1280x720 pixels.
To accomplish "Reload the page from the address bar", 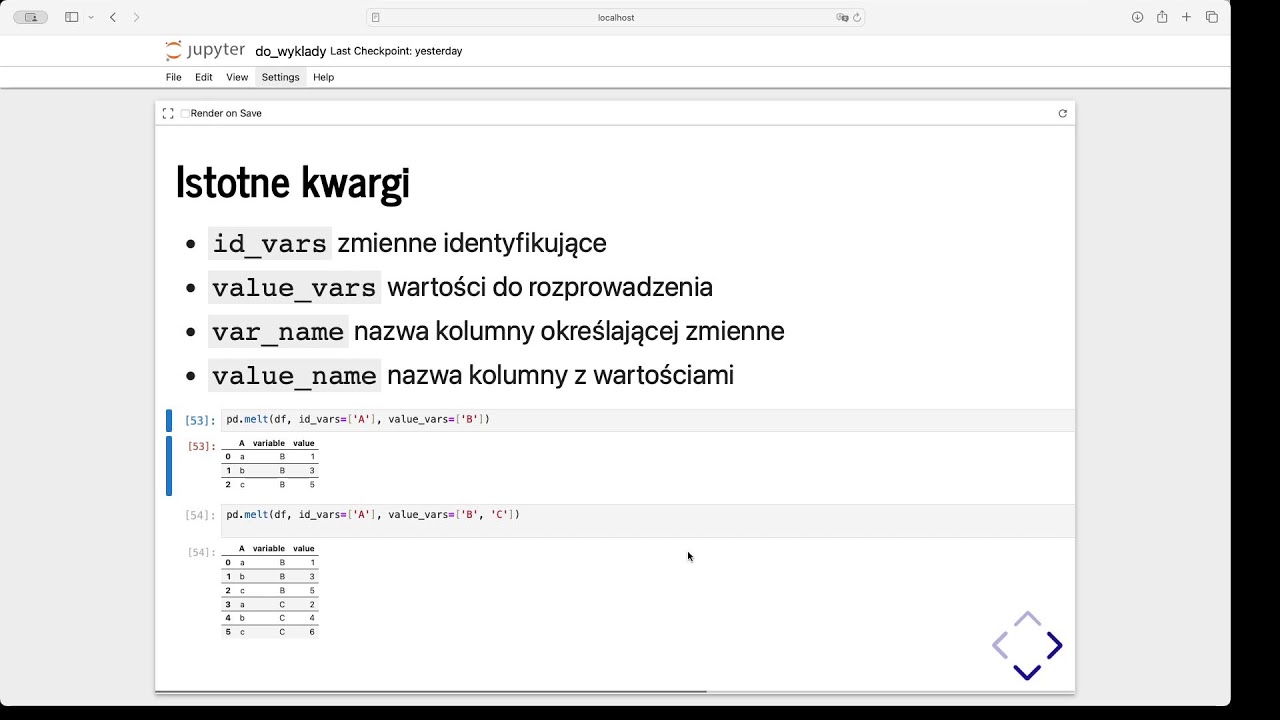I will pyautogui.click(x=857, y=17).
